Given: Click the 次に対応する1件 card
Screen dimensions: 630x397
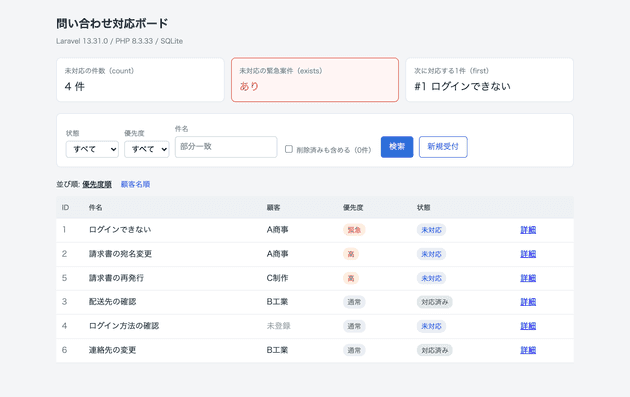Looking at the screenshot, I should coord(489,80).
